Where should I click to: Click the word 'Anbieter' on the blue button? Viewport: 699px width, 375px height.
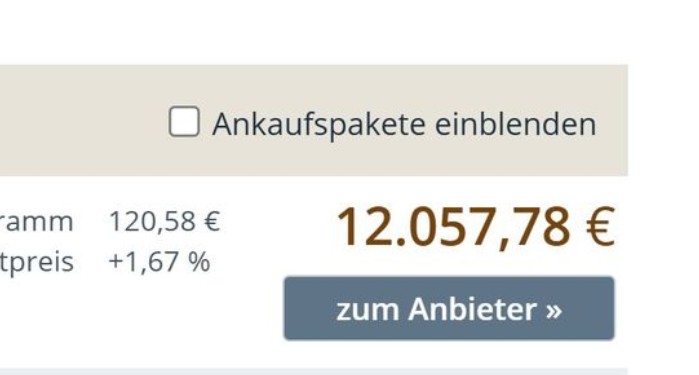[x=472, y=309]
